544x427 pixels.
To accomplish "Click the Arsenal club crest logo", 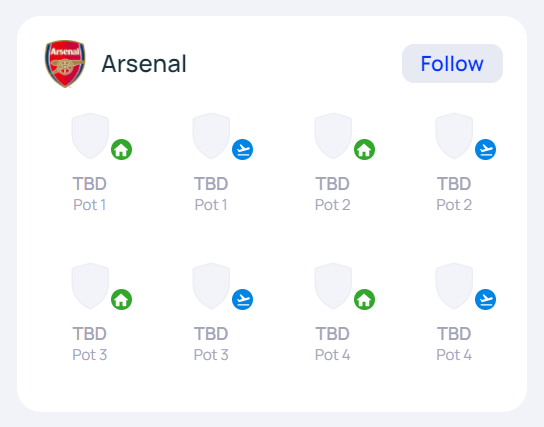I will point(65,64).
